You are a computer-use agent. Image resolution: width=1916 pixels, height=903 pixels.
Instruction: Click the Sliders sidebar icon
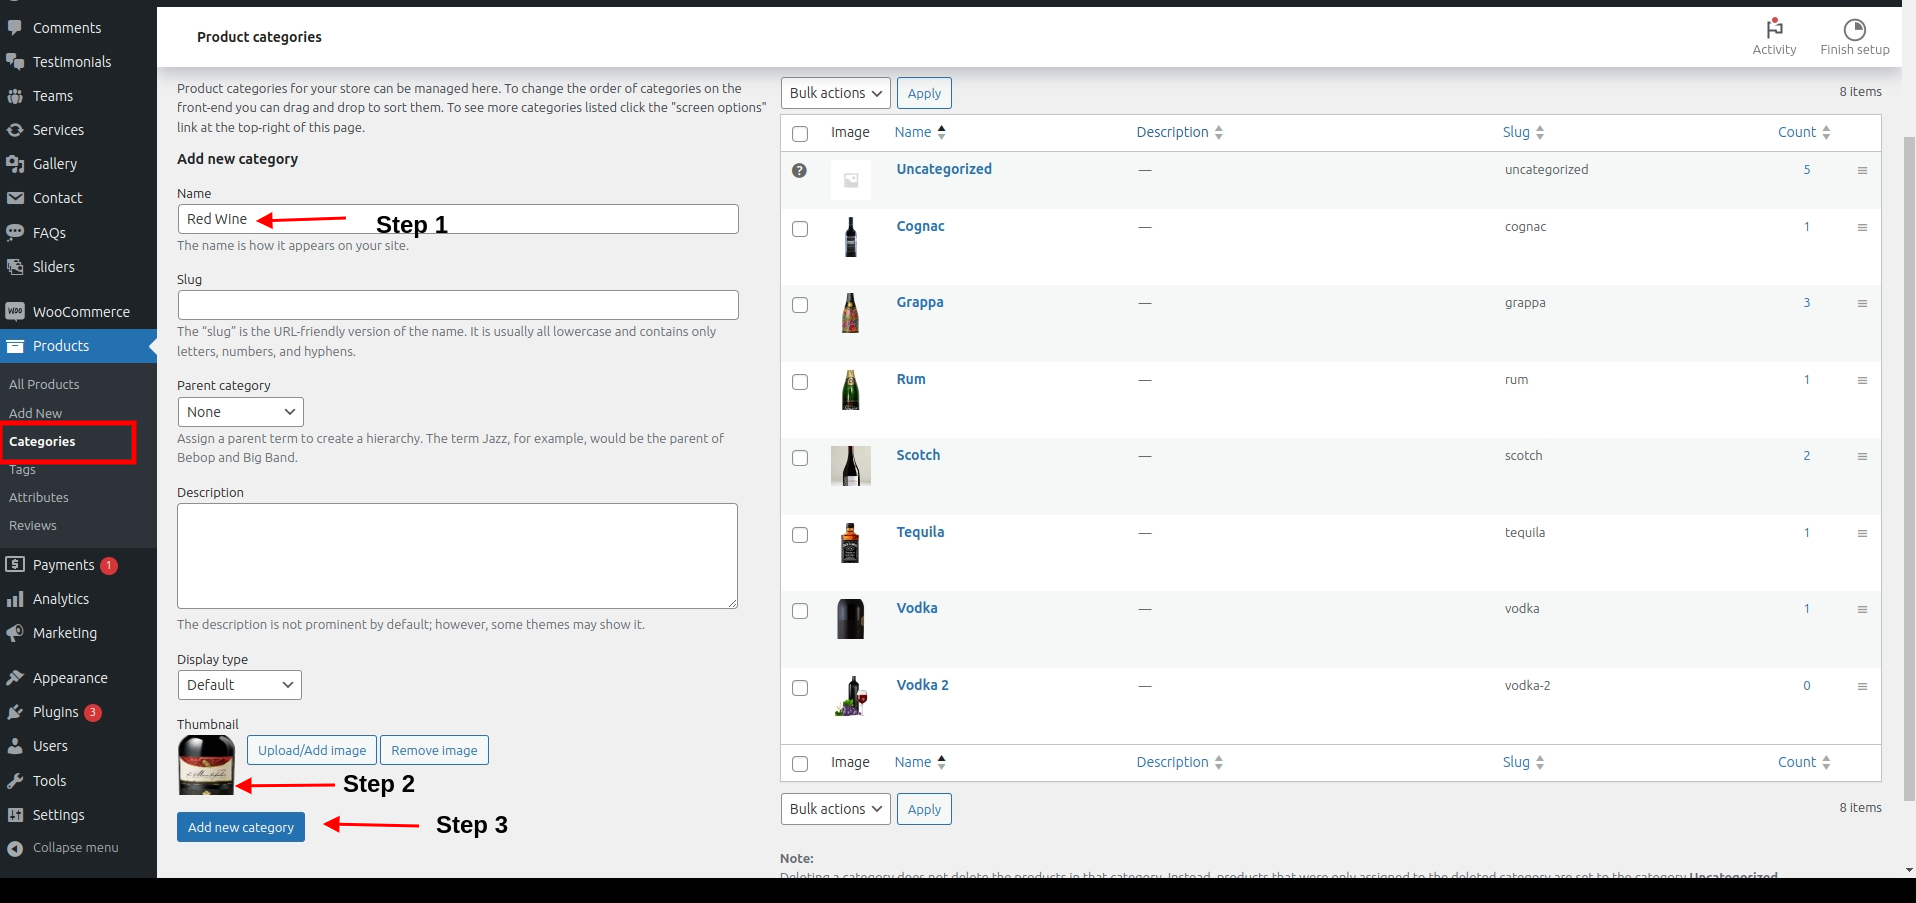(x=15, y=267)
